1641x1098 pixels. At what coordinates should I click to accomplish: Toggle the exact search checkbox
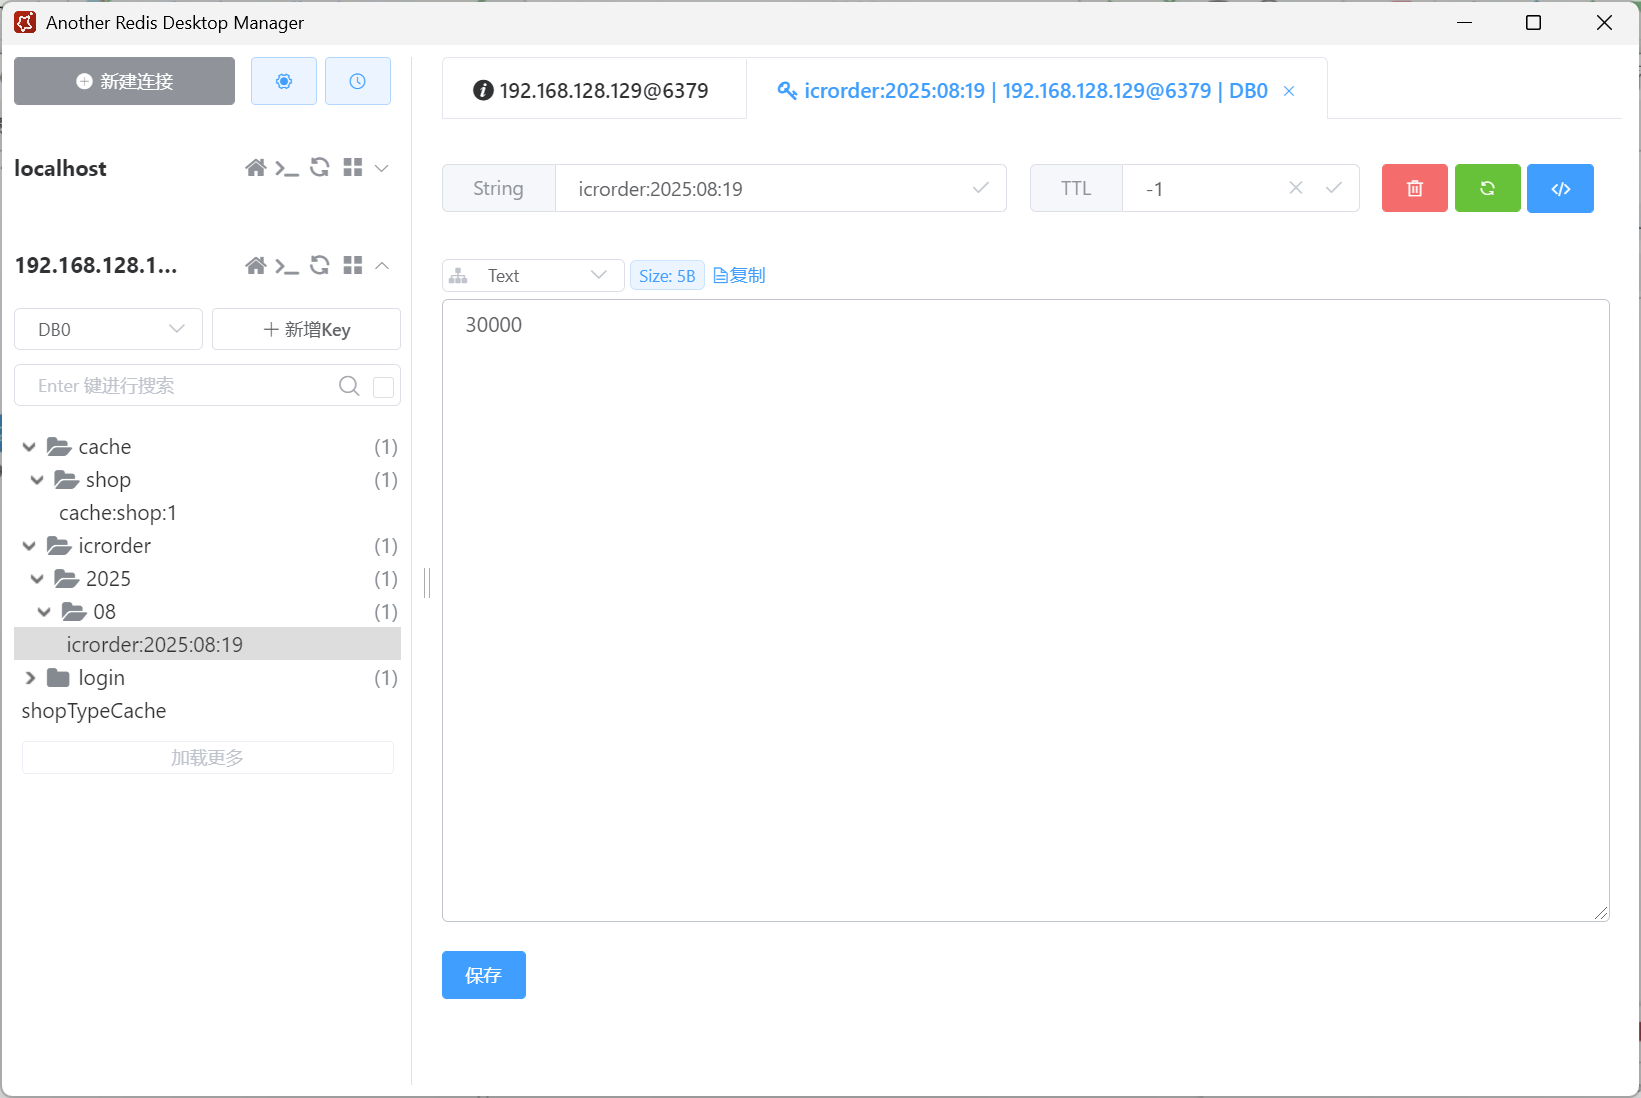(x=383, y=387)
